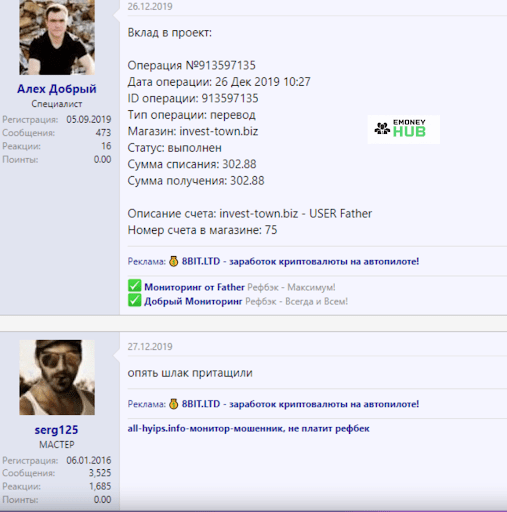Select the line Номер счета в магазине: 75
The width and height of the screenshot is (507, 512).
[202, 230]
